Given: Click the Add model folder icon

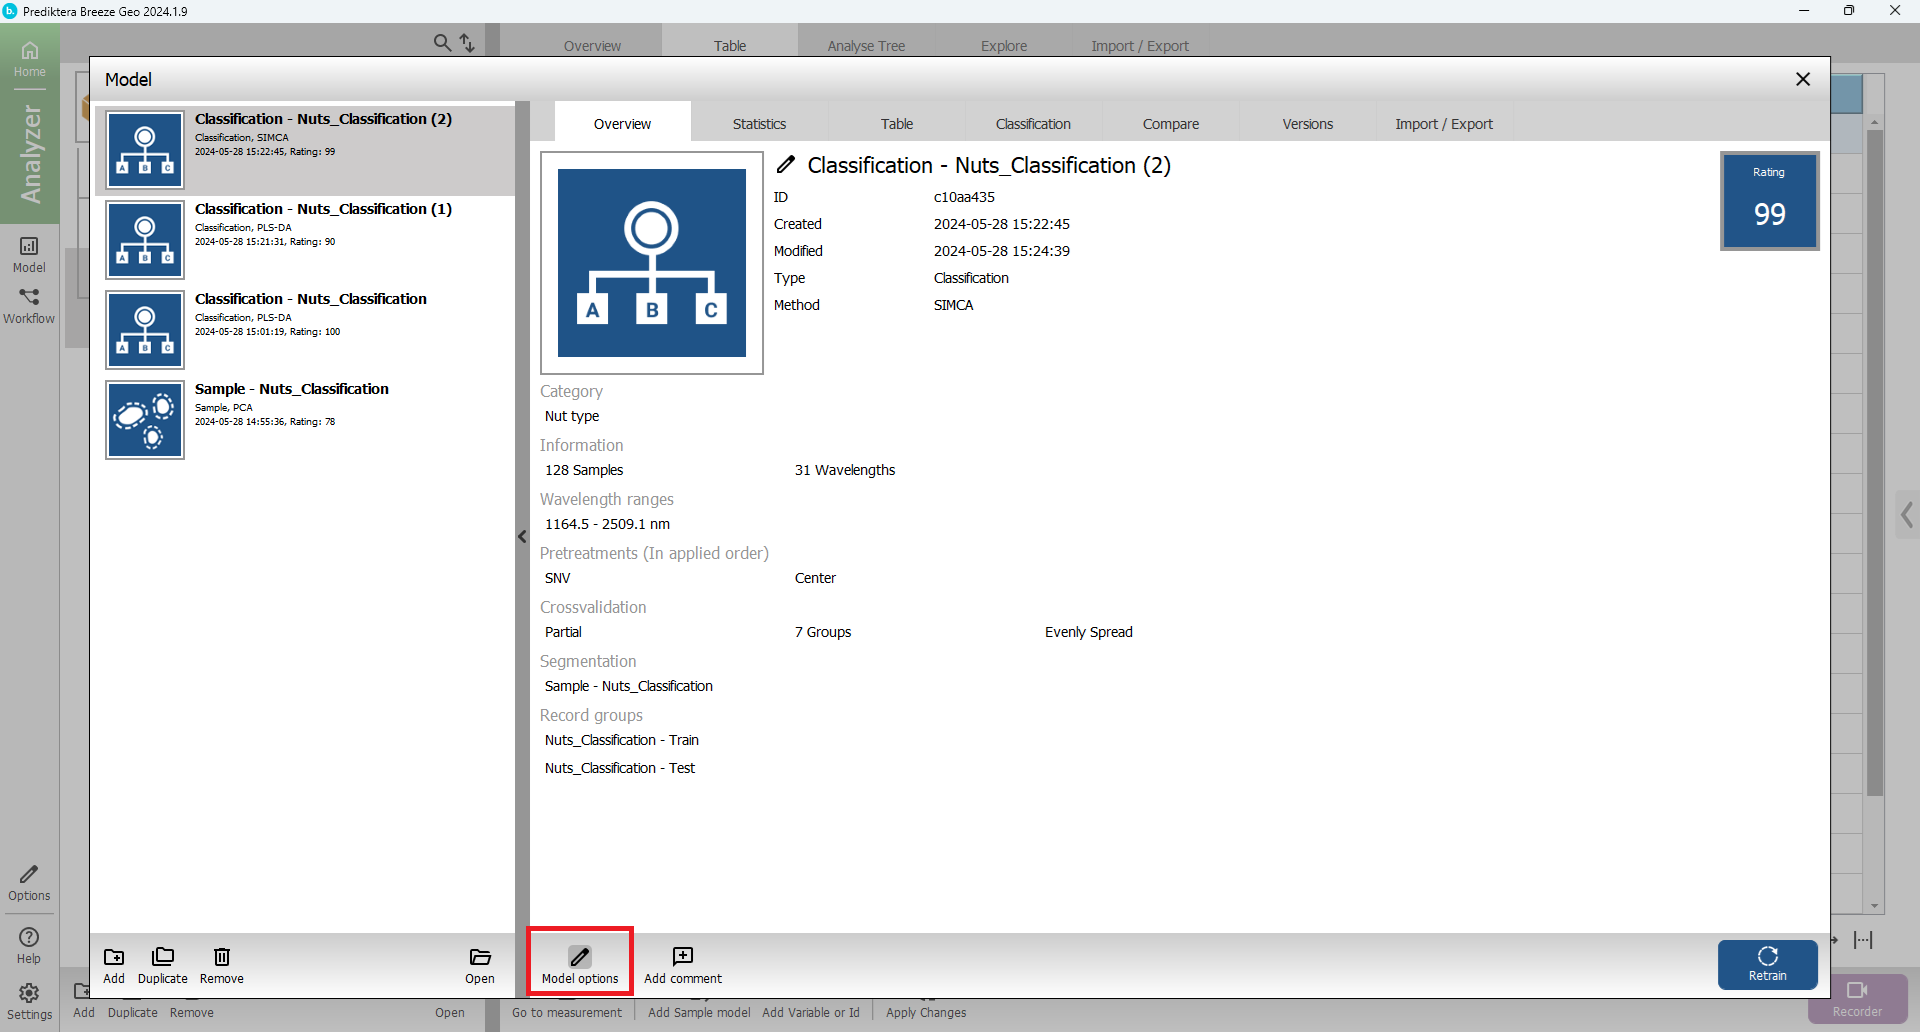Looking at the screenshot, I should [114, 957].
